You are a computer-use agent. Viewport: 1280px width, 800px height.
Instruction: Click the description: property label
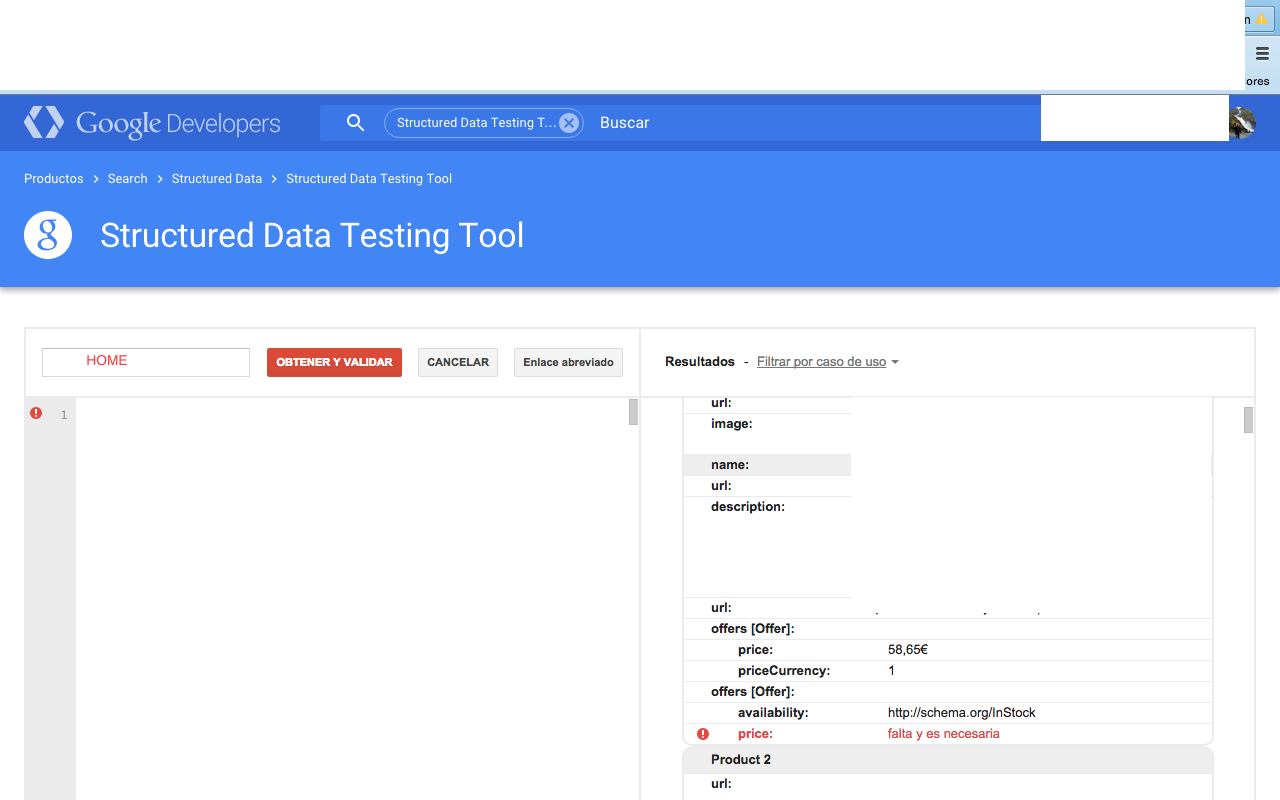(x=748, y=507)
